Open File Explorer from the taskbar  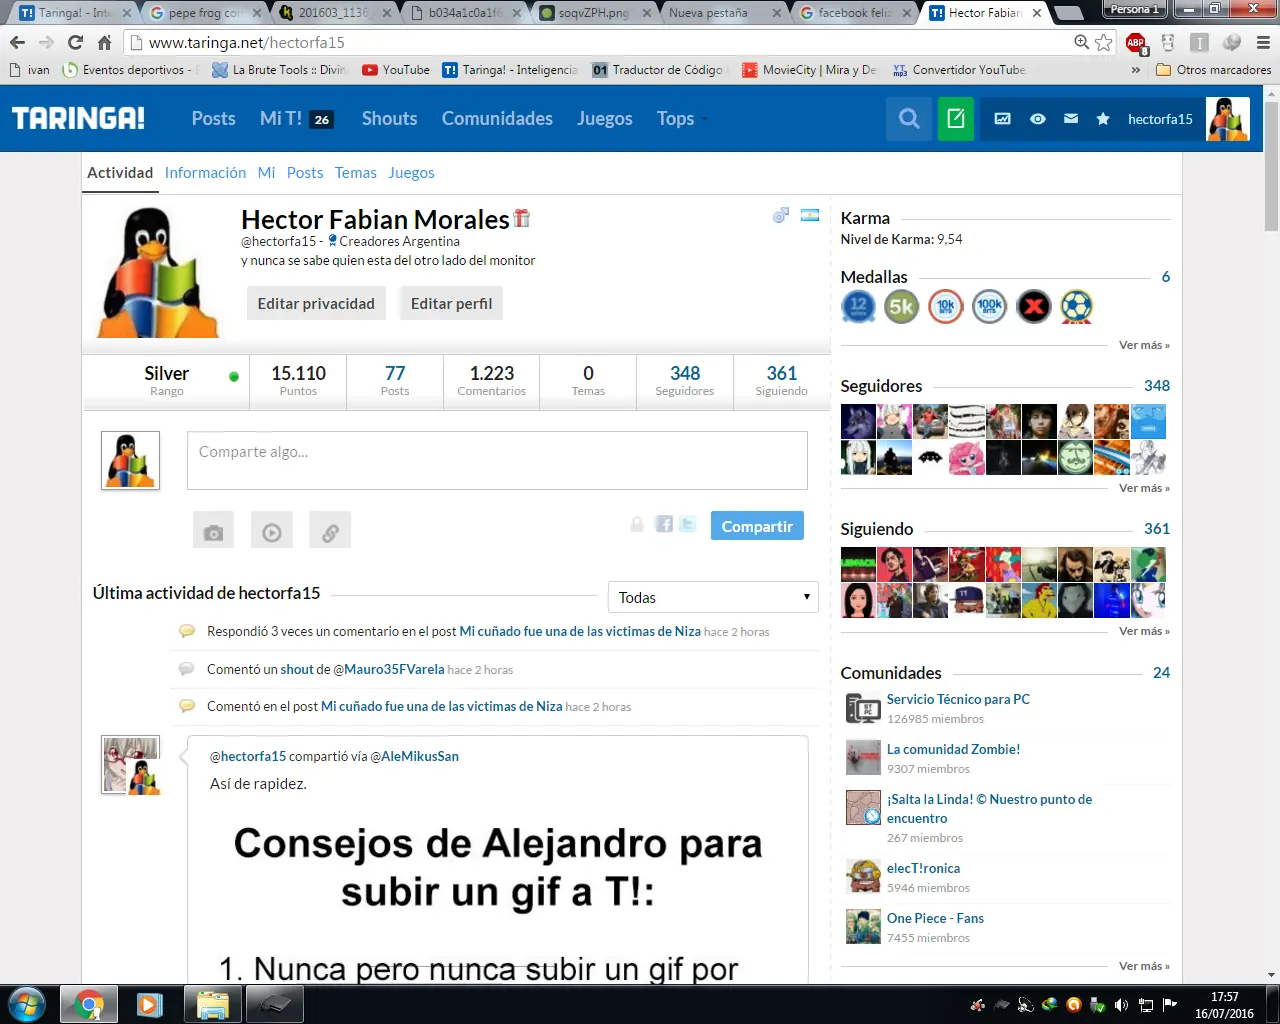(213, 1004)
